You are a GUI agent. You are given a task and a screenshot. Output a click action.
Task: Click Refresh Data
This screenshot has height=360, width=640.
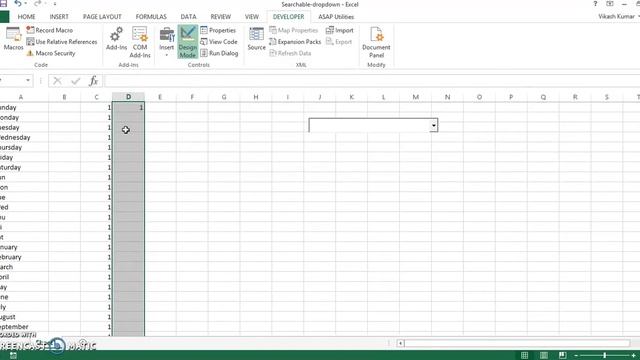coord(290,53)
